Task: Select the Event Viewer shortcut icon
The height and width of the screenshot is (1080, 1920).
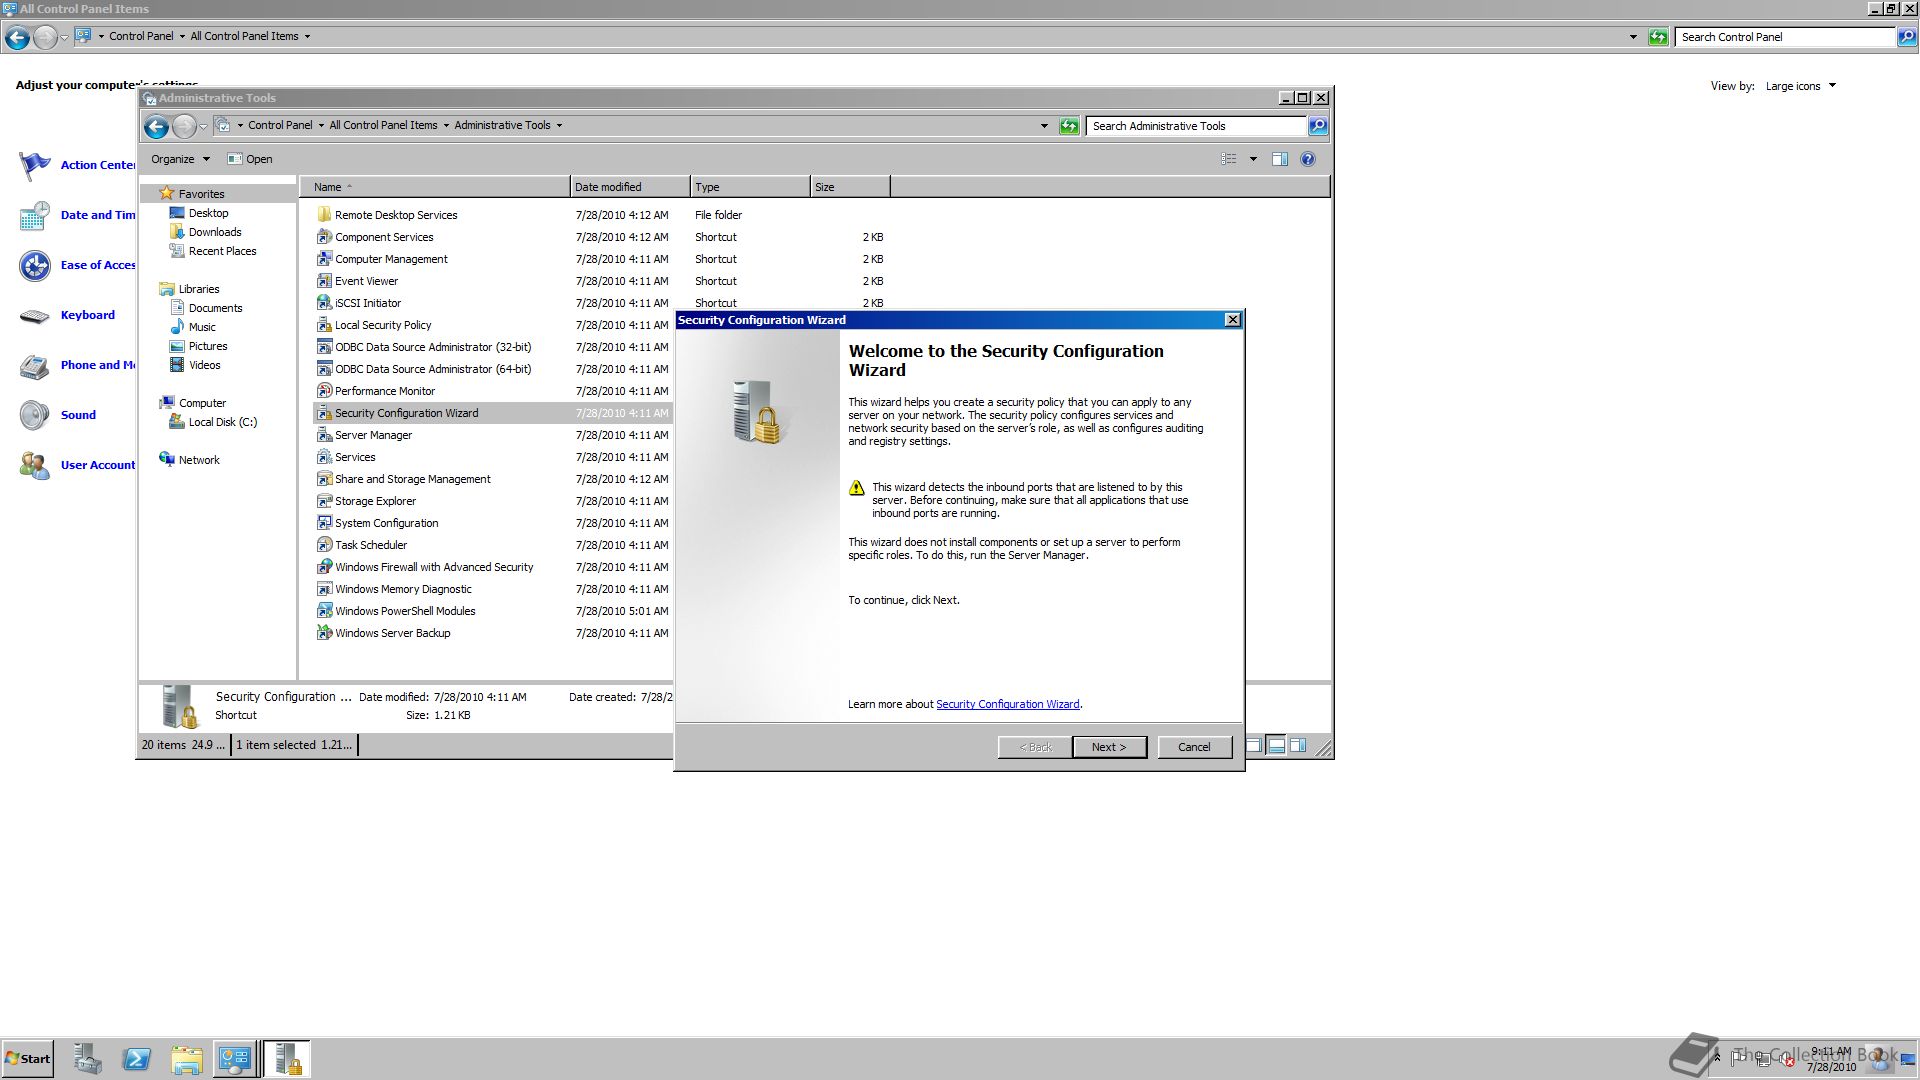Action: click(324, 281)
